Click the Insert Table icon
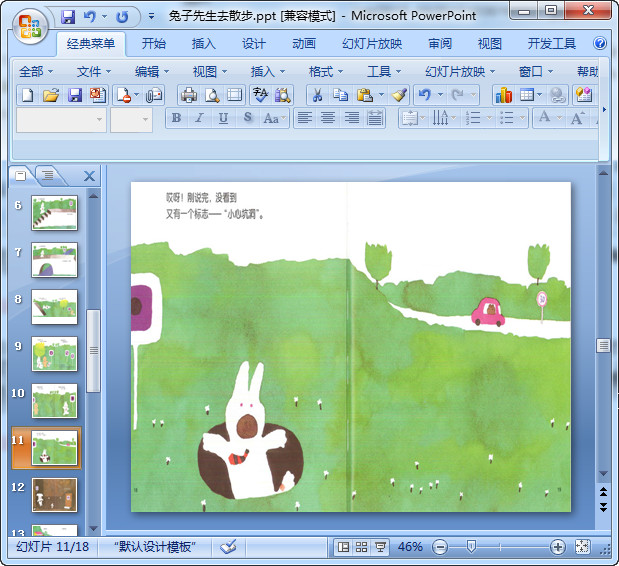Image resolution: width=619 pixels, height=566 pixels. click(527, 95)
